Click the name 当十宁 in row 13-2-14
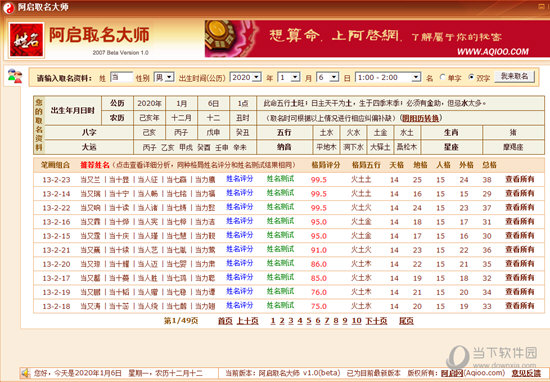Image resolution: width=550 pixels, height=382 pixels. point(119,194)
